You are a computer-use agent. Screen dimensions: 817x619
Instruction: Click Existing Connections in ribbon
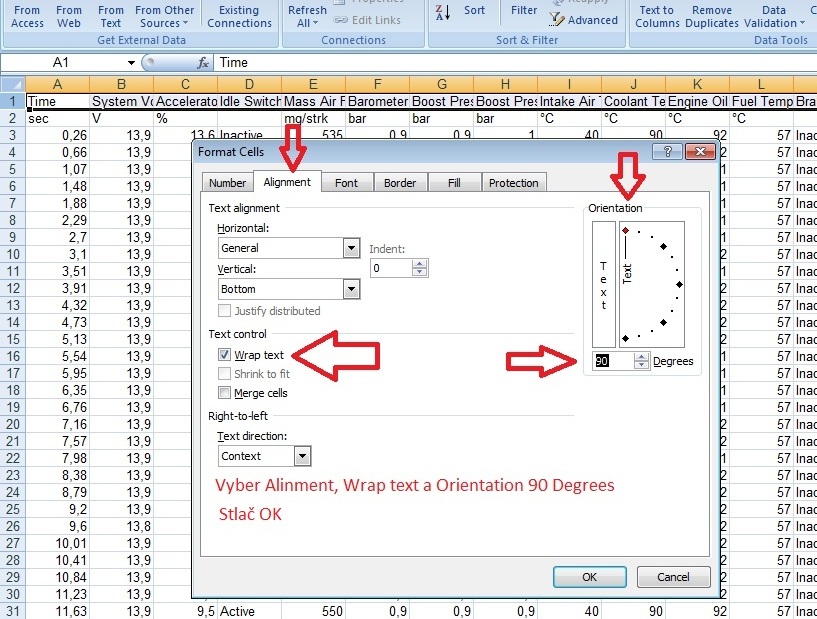[x=239, y=16]
